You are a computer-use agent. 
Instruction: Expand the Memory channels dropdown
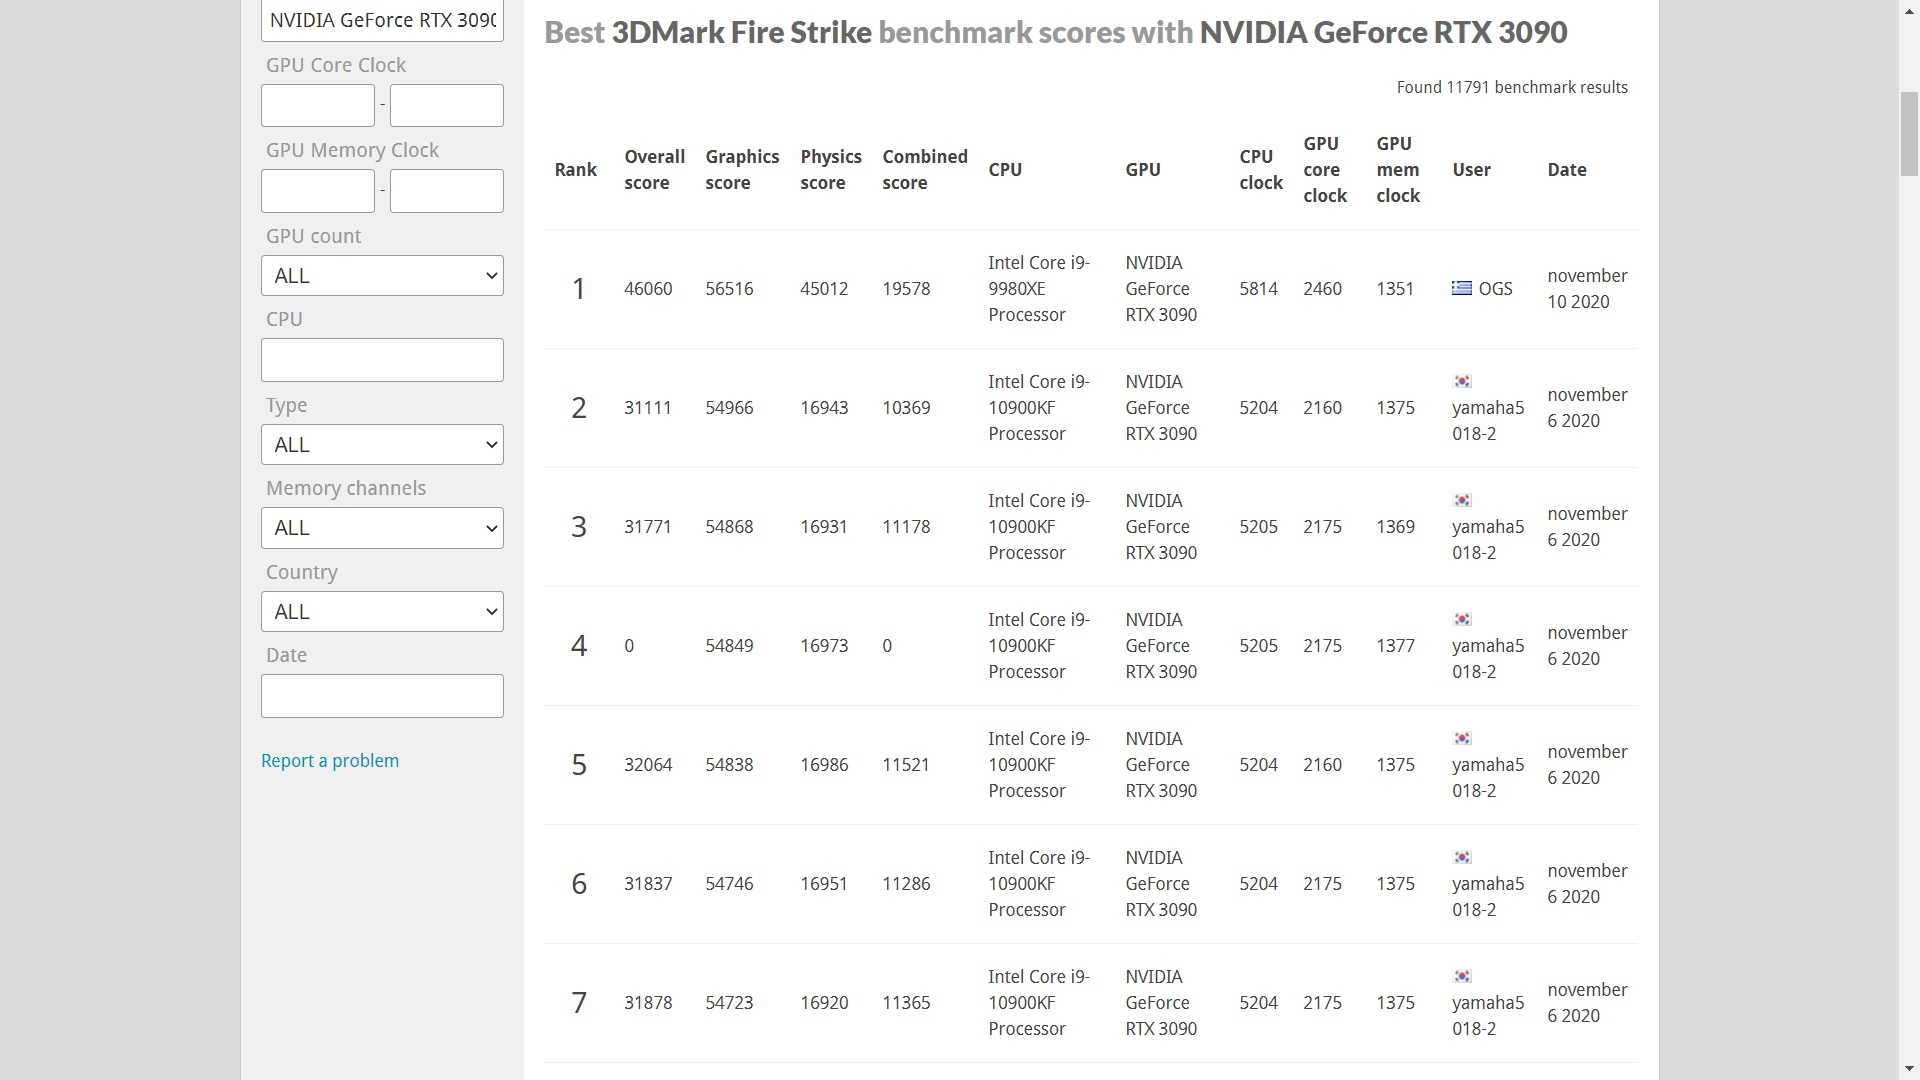tap(382, 528)
